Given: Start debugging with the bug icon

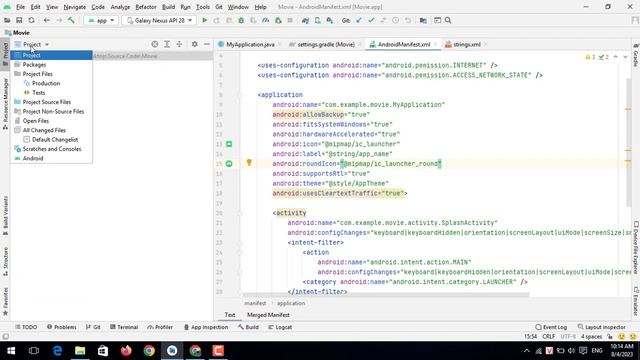Looking at the screenshot, I should click(x=241, y=20).
